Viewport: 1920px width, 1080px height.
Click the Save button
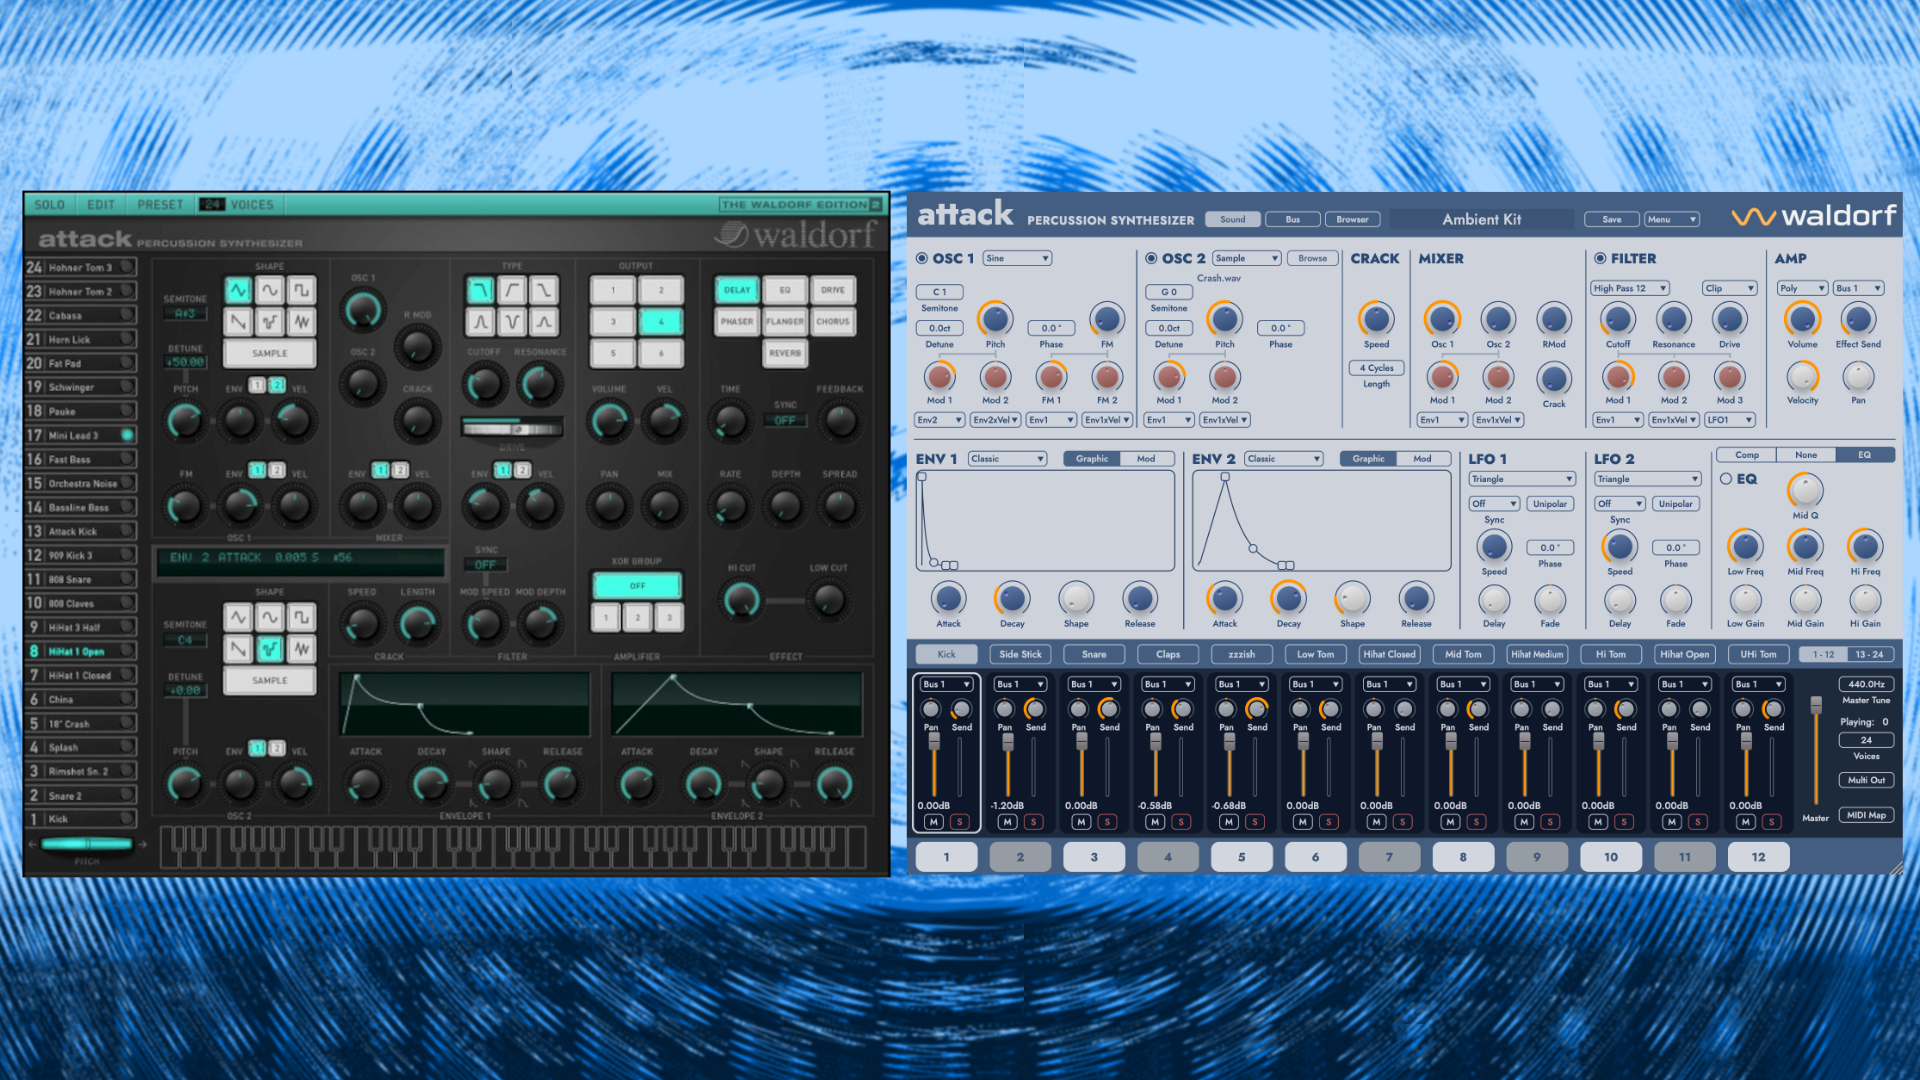point(1611,219)
